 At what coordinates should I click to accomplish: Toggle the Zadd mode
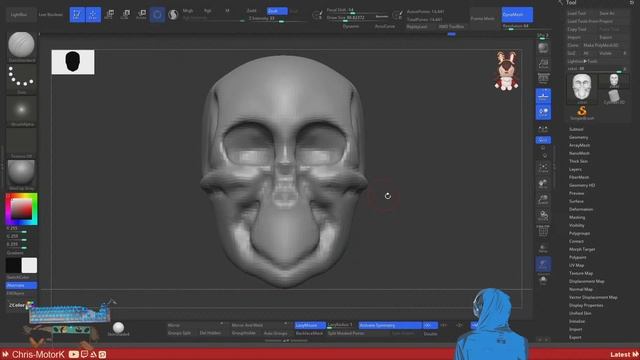[252, 11]
